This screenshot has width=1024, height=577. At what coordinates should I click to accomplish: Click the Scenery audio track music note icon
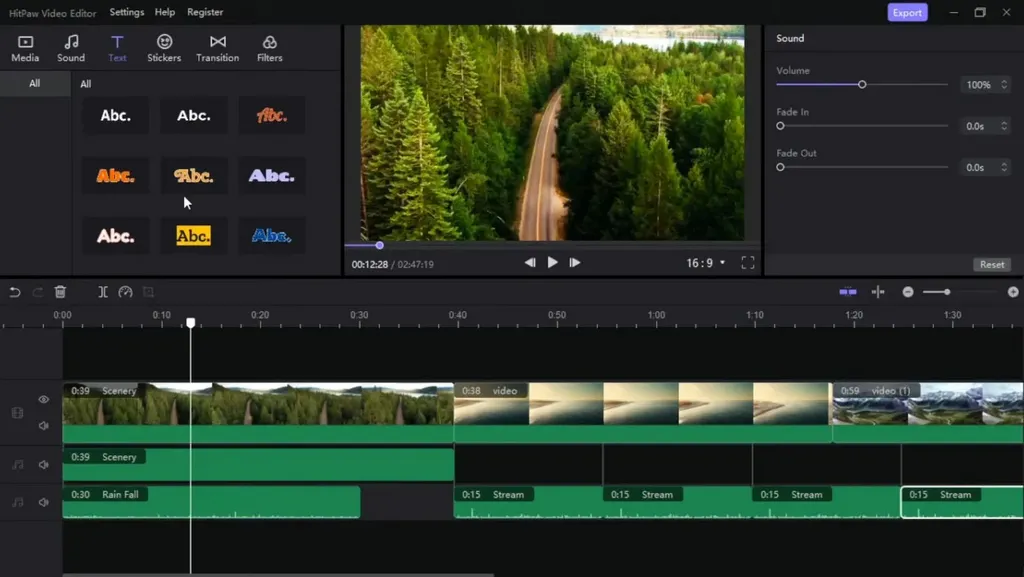(18, 465)
